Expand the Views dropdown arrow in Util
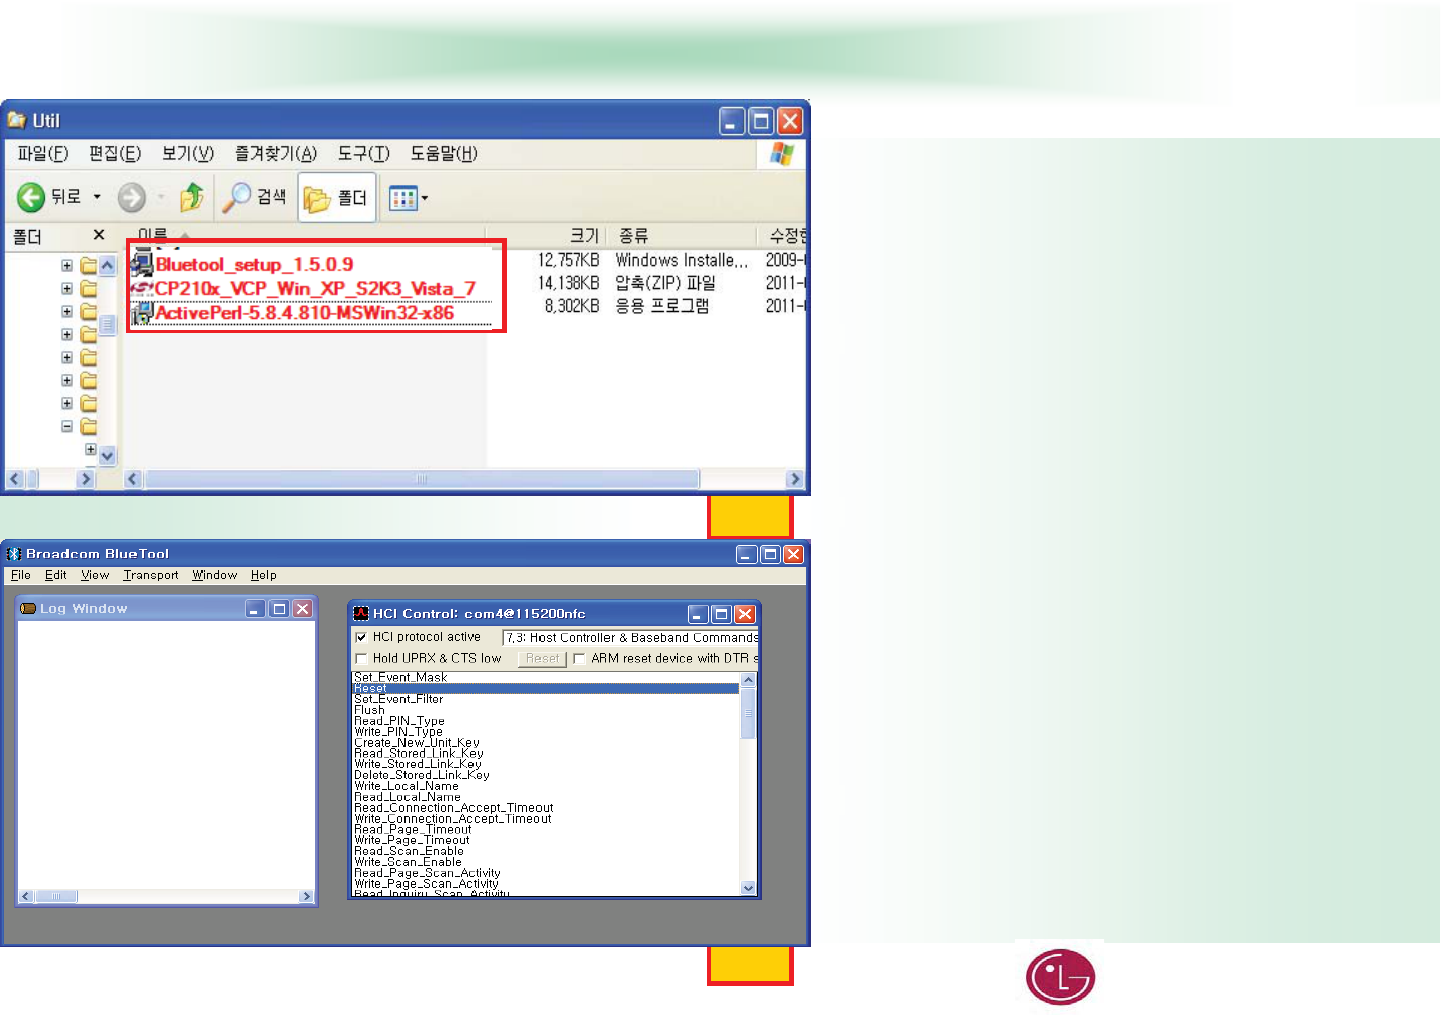 pyautogui.click(x=425, y=198)
